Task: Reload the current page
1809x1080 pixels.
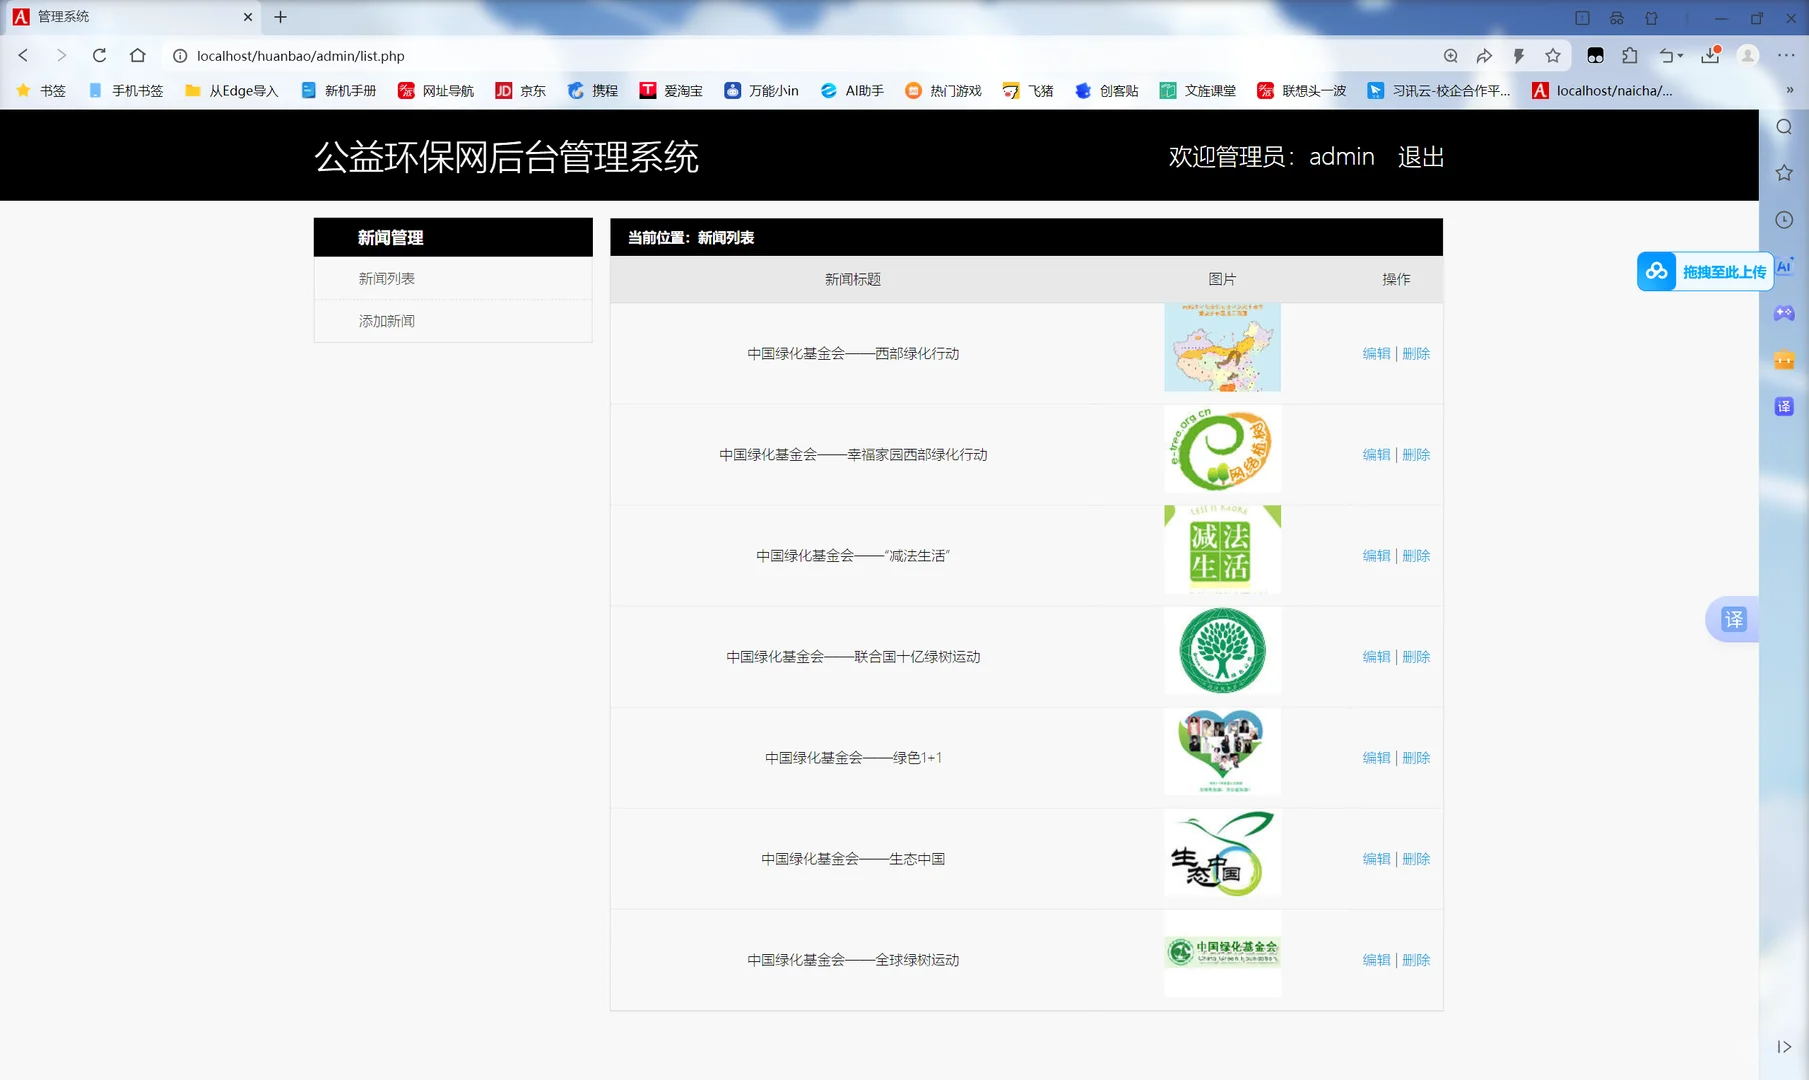Action: pos(99,56)
